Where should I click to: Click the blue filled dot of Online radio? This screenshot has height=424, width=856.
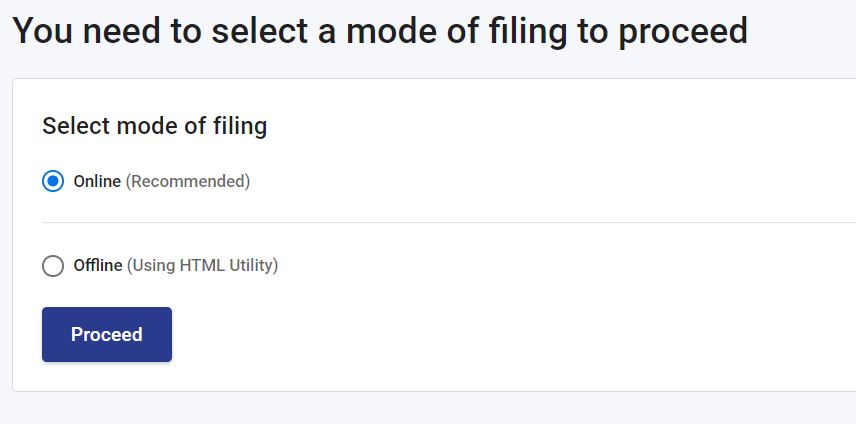[x=53, y=181]
